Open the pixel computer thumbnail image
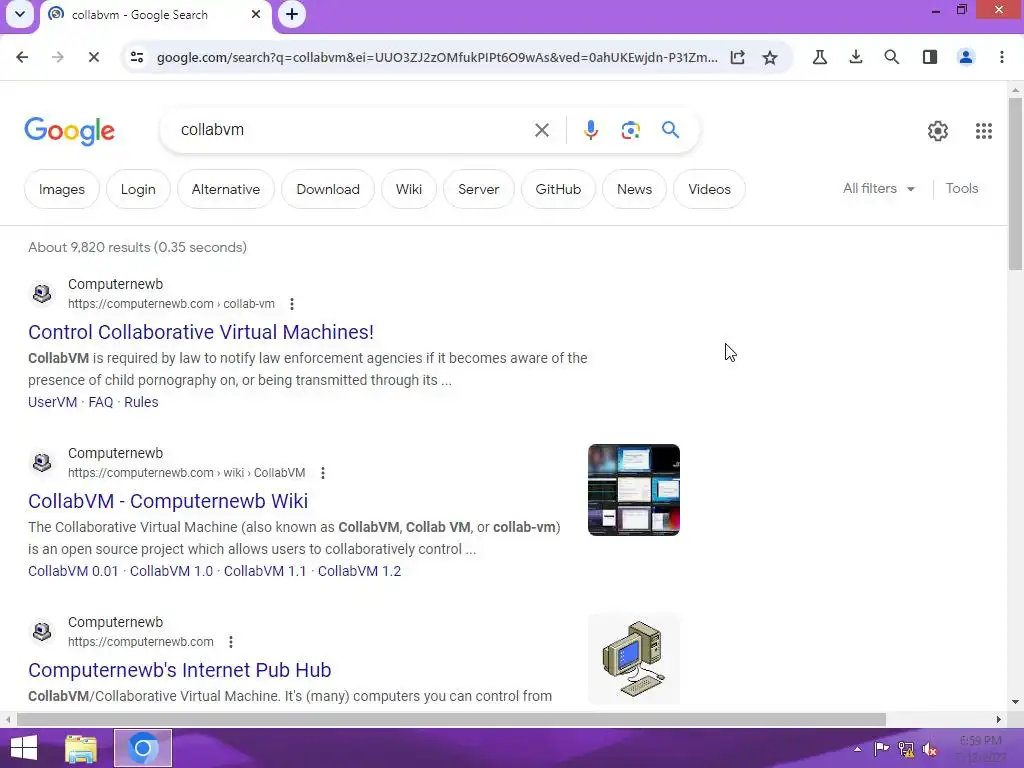Screen dimensions: 1024x768 (x=633, y=659)
